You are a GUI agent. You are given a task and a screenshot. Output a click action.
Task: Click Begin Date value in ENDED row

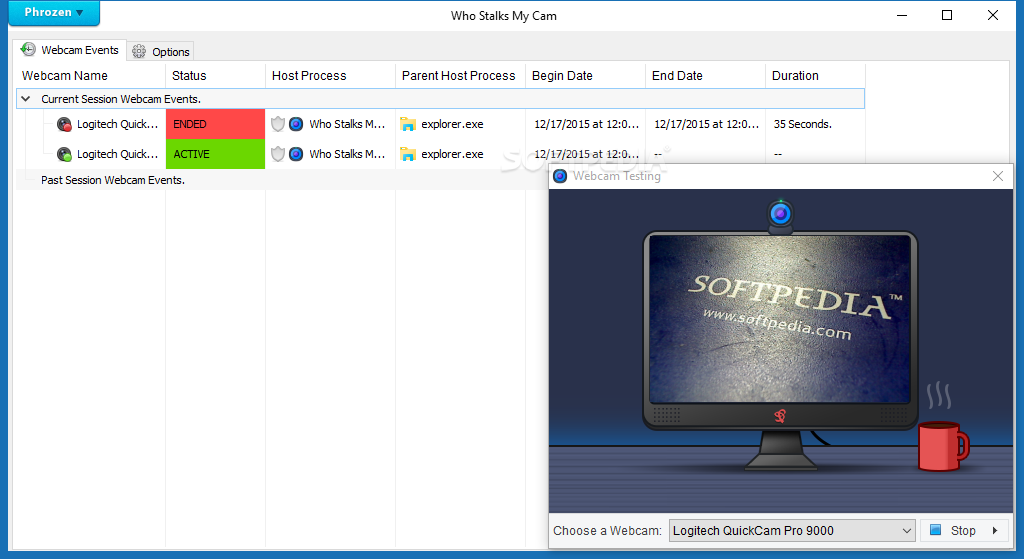586,124
